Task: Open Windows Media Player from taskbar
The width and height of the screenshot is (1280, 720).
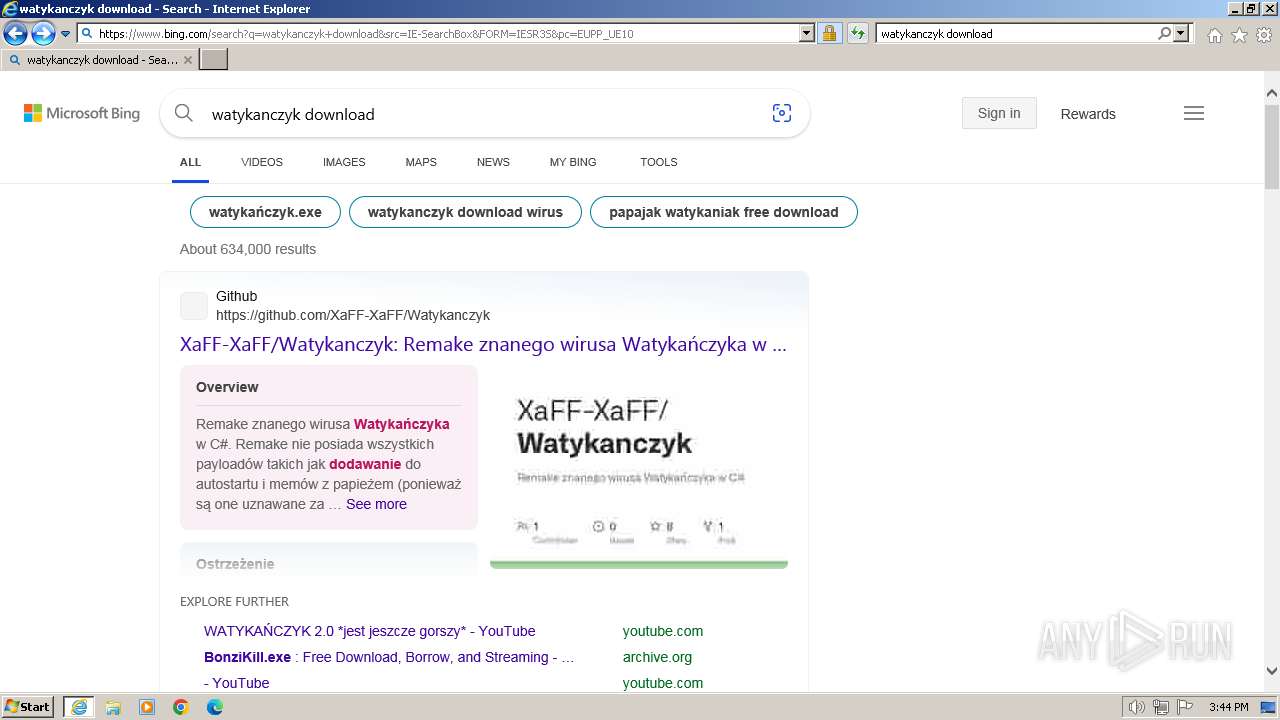Action: pyautogui.click(x=147, y=707)
